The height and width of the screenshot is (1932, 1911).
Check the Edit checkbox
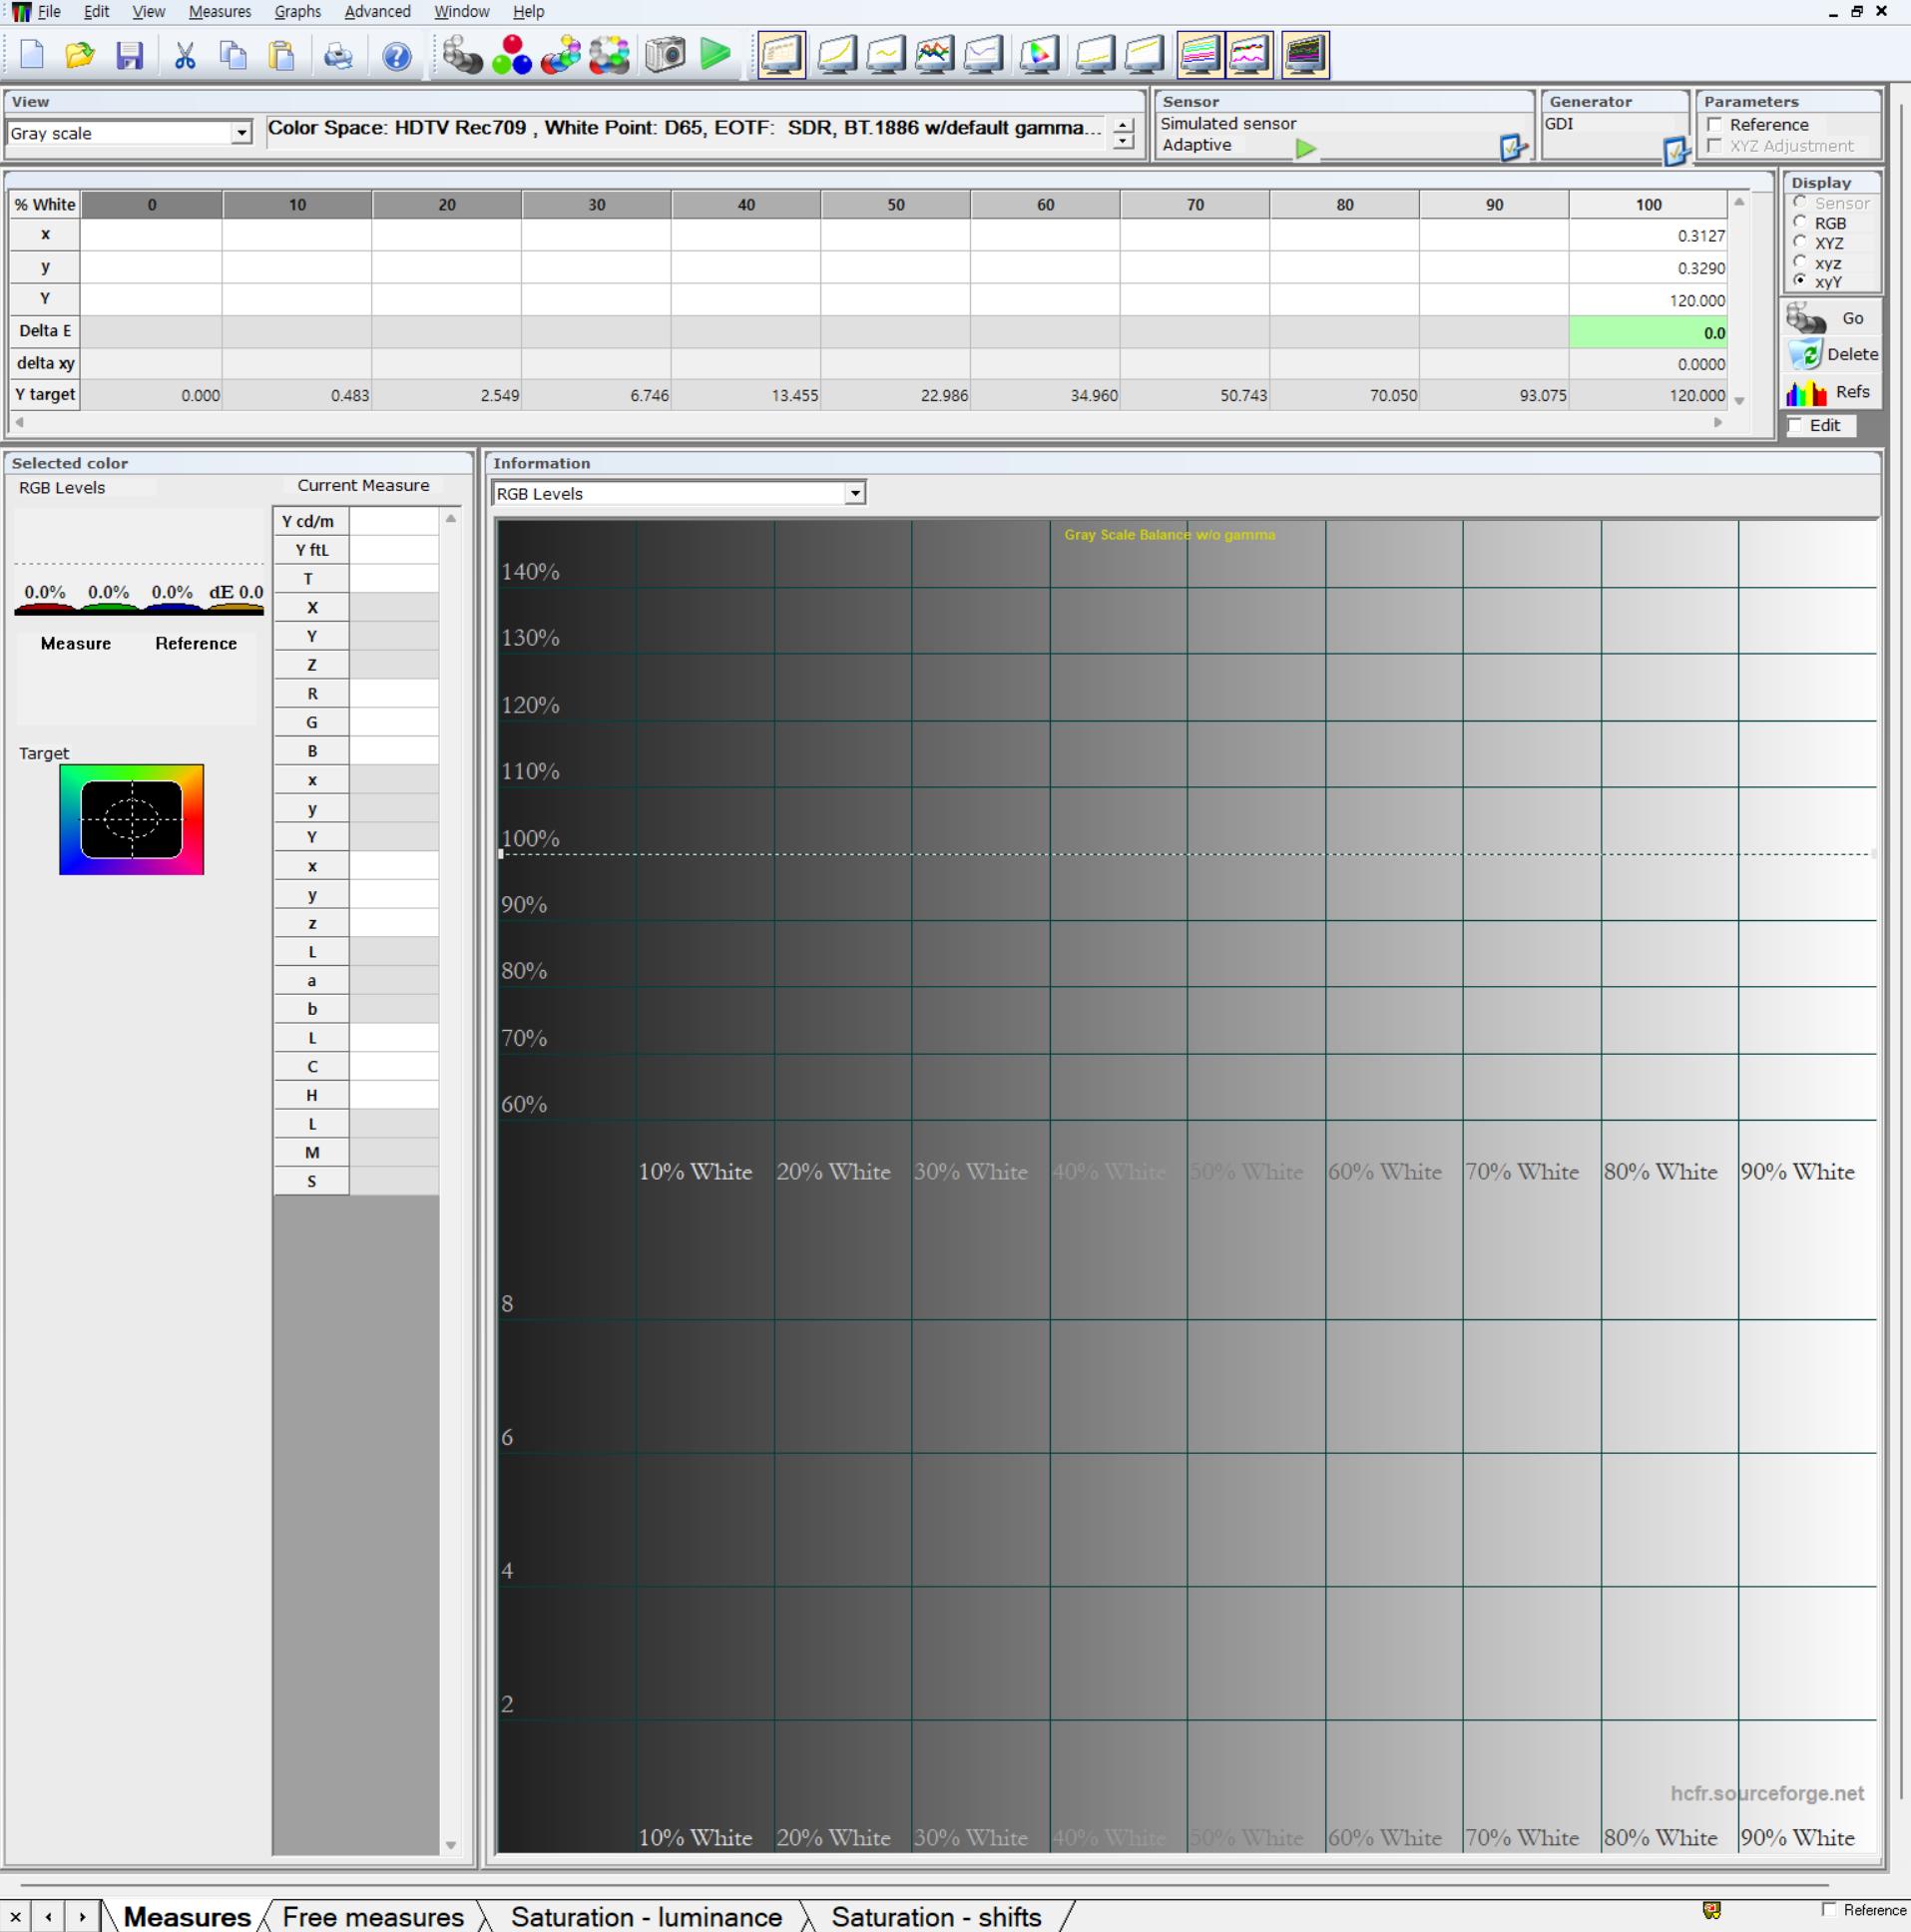1796,425
